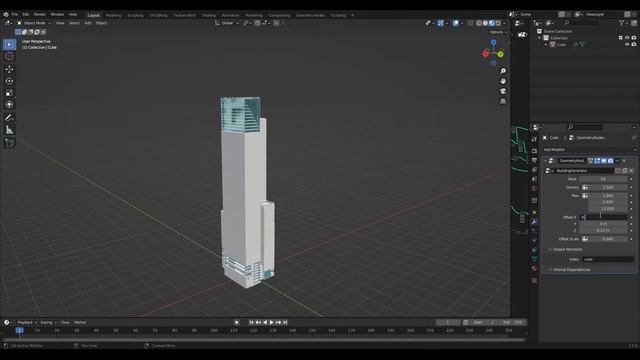This screenshot has height=360, width=640.
Task: Click the current frame marker on timeline
Action: tap(19, 330)
